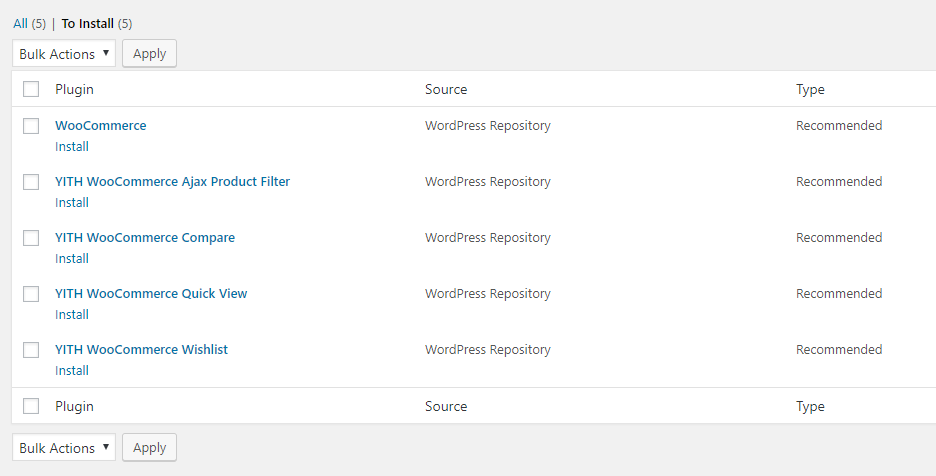The height and width of the screenshot is (476, 936).
Task: Open the WooCommerce plugin title link
Action: pyautogui.click(x=100, y=125)
